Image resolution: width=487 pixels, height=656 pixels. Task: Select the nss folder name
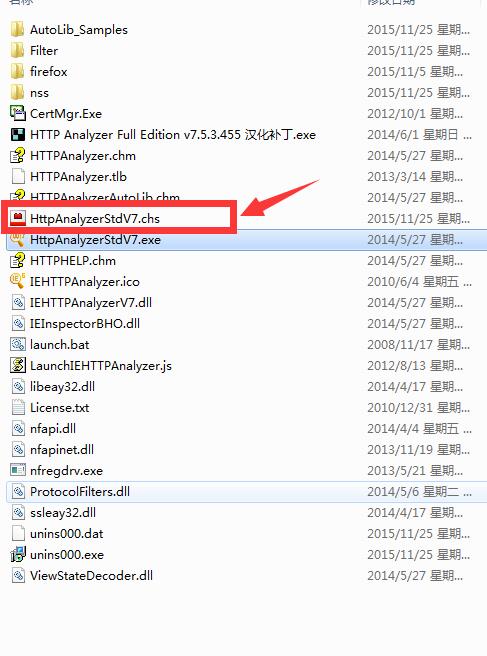click(x=39, y=93)
